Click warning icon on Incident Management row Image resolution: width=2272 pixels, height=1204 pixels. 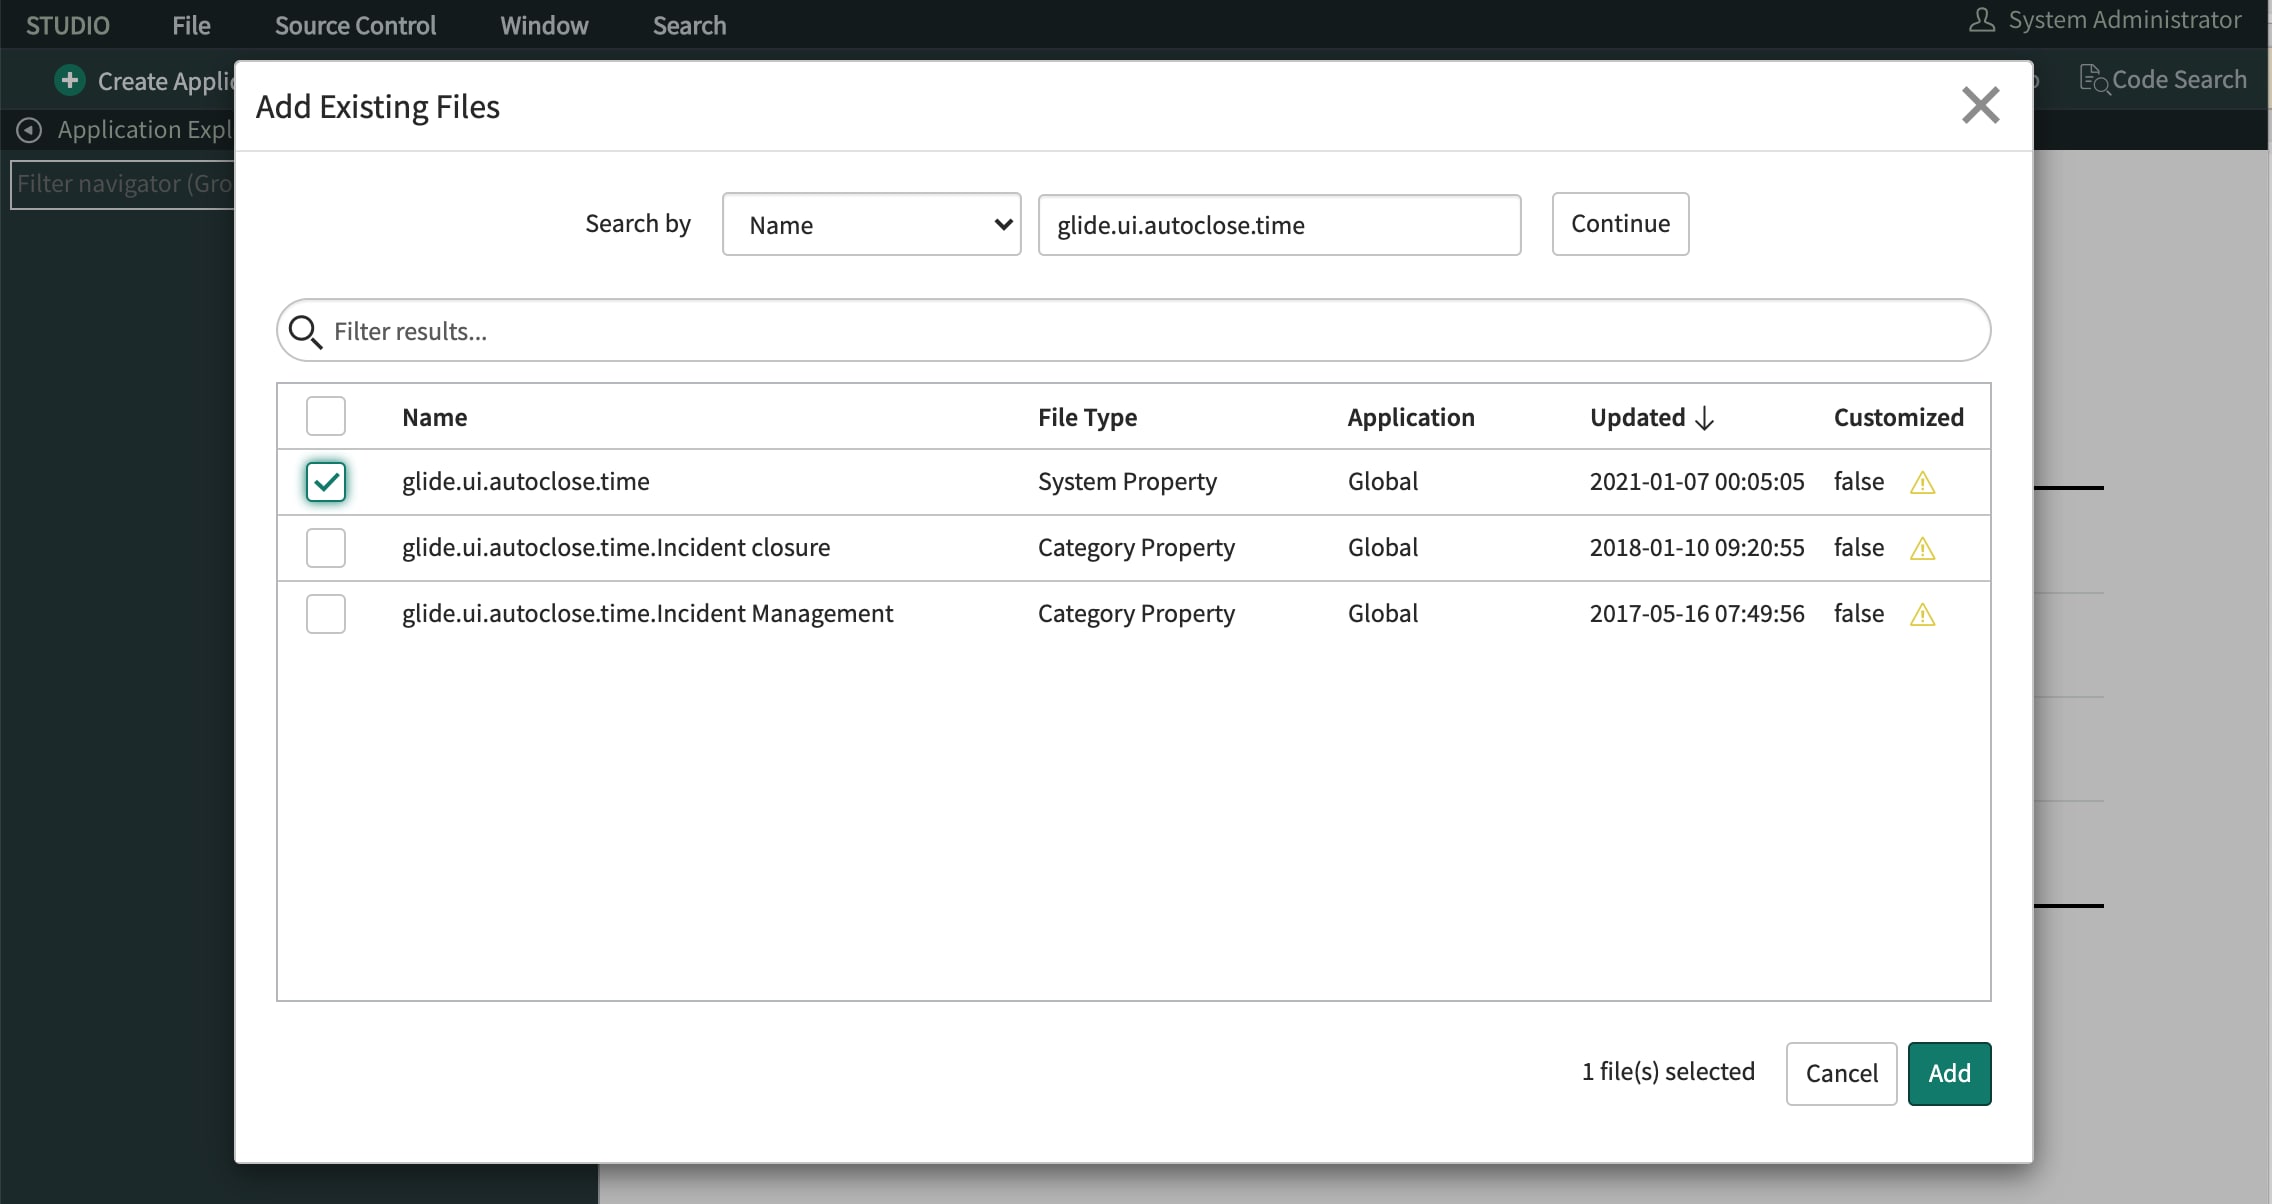tap(1922, 615)
